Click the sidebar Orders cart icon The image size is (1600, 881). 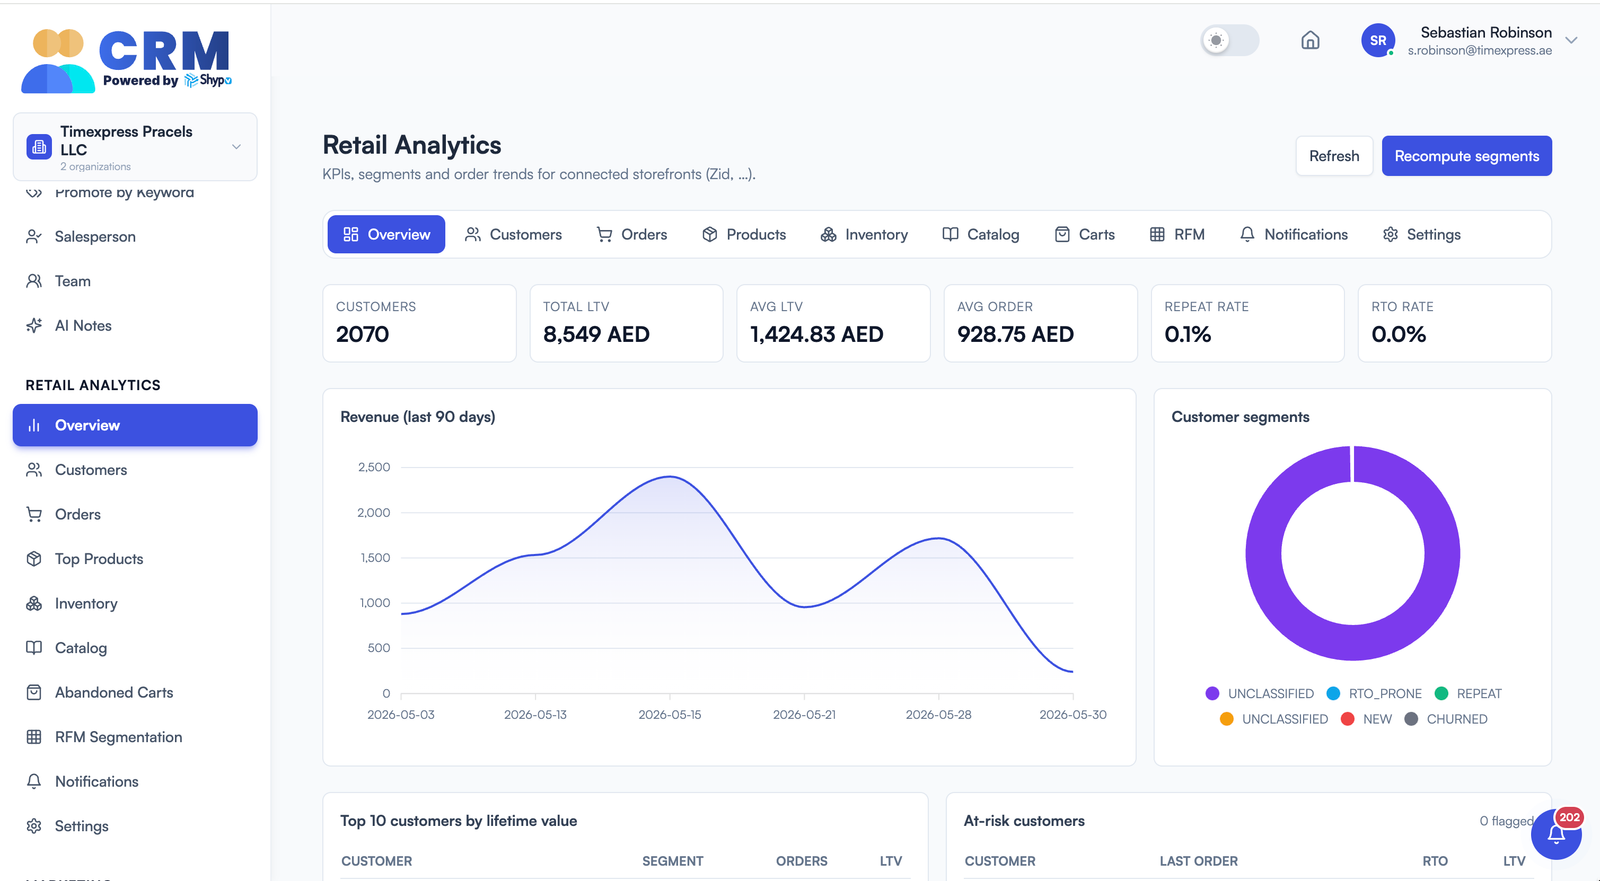34,514
